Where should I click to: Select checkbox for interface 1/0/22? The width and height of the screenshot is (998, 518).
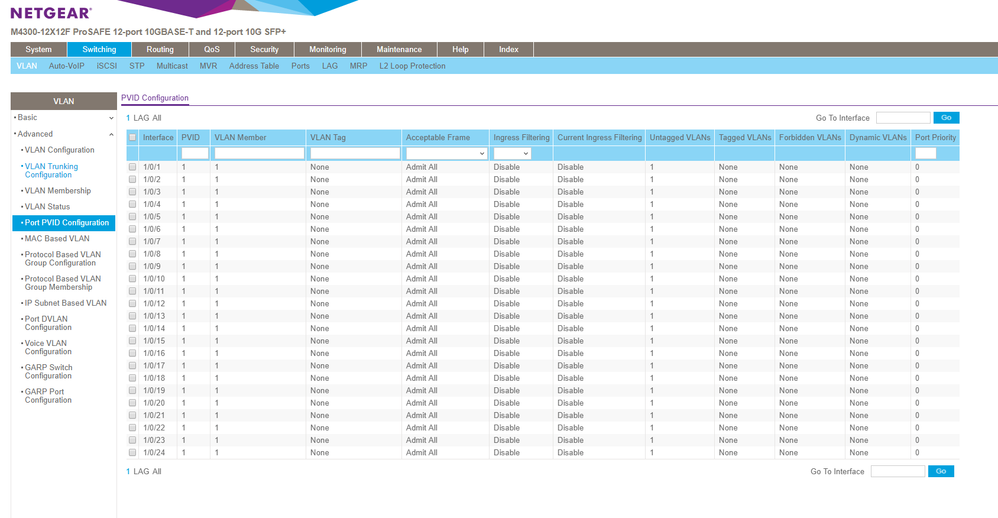pos(132,428)
